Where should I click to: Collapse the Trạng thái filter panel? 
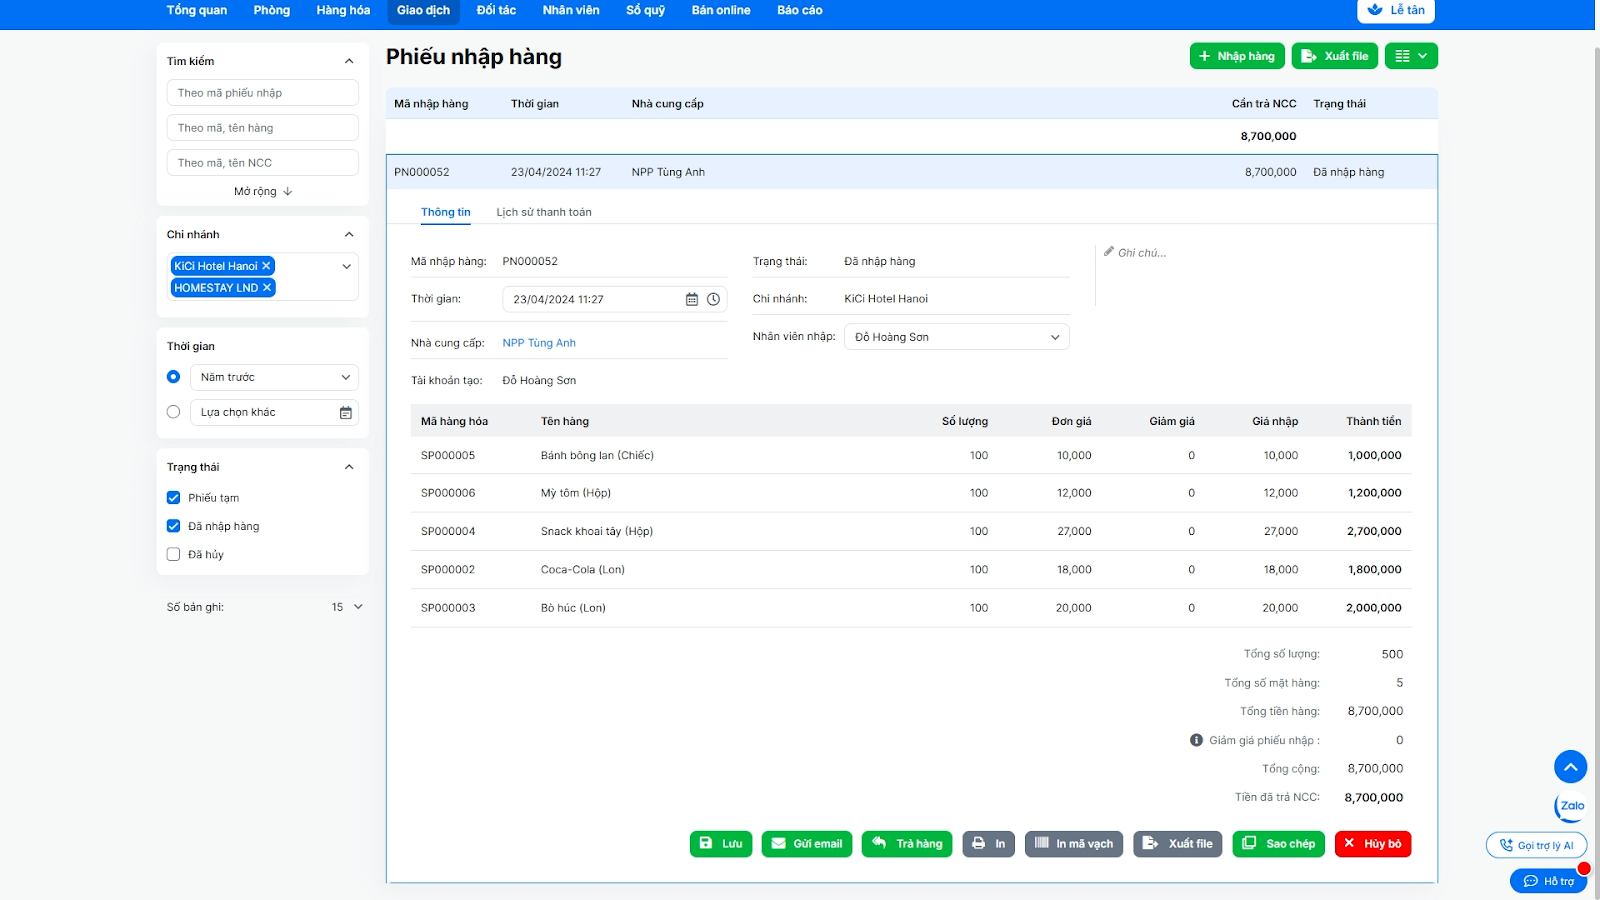(349, 467)
